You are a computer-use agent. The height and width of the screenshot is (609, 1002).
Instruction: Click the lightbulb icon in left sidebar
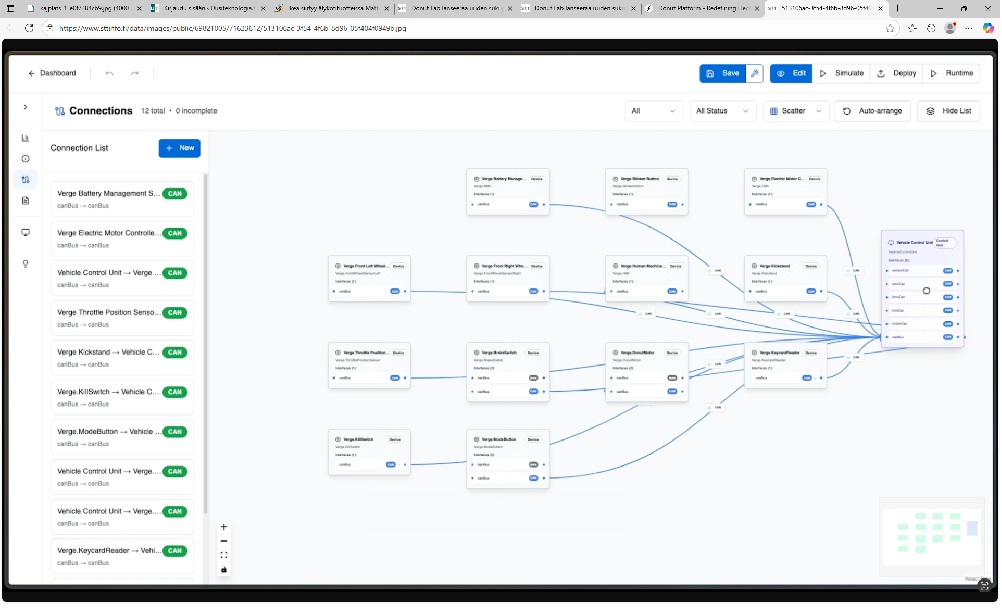[x=25, y=264]
